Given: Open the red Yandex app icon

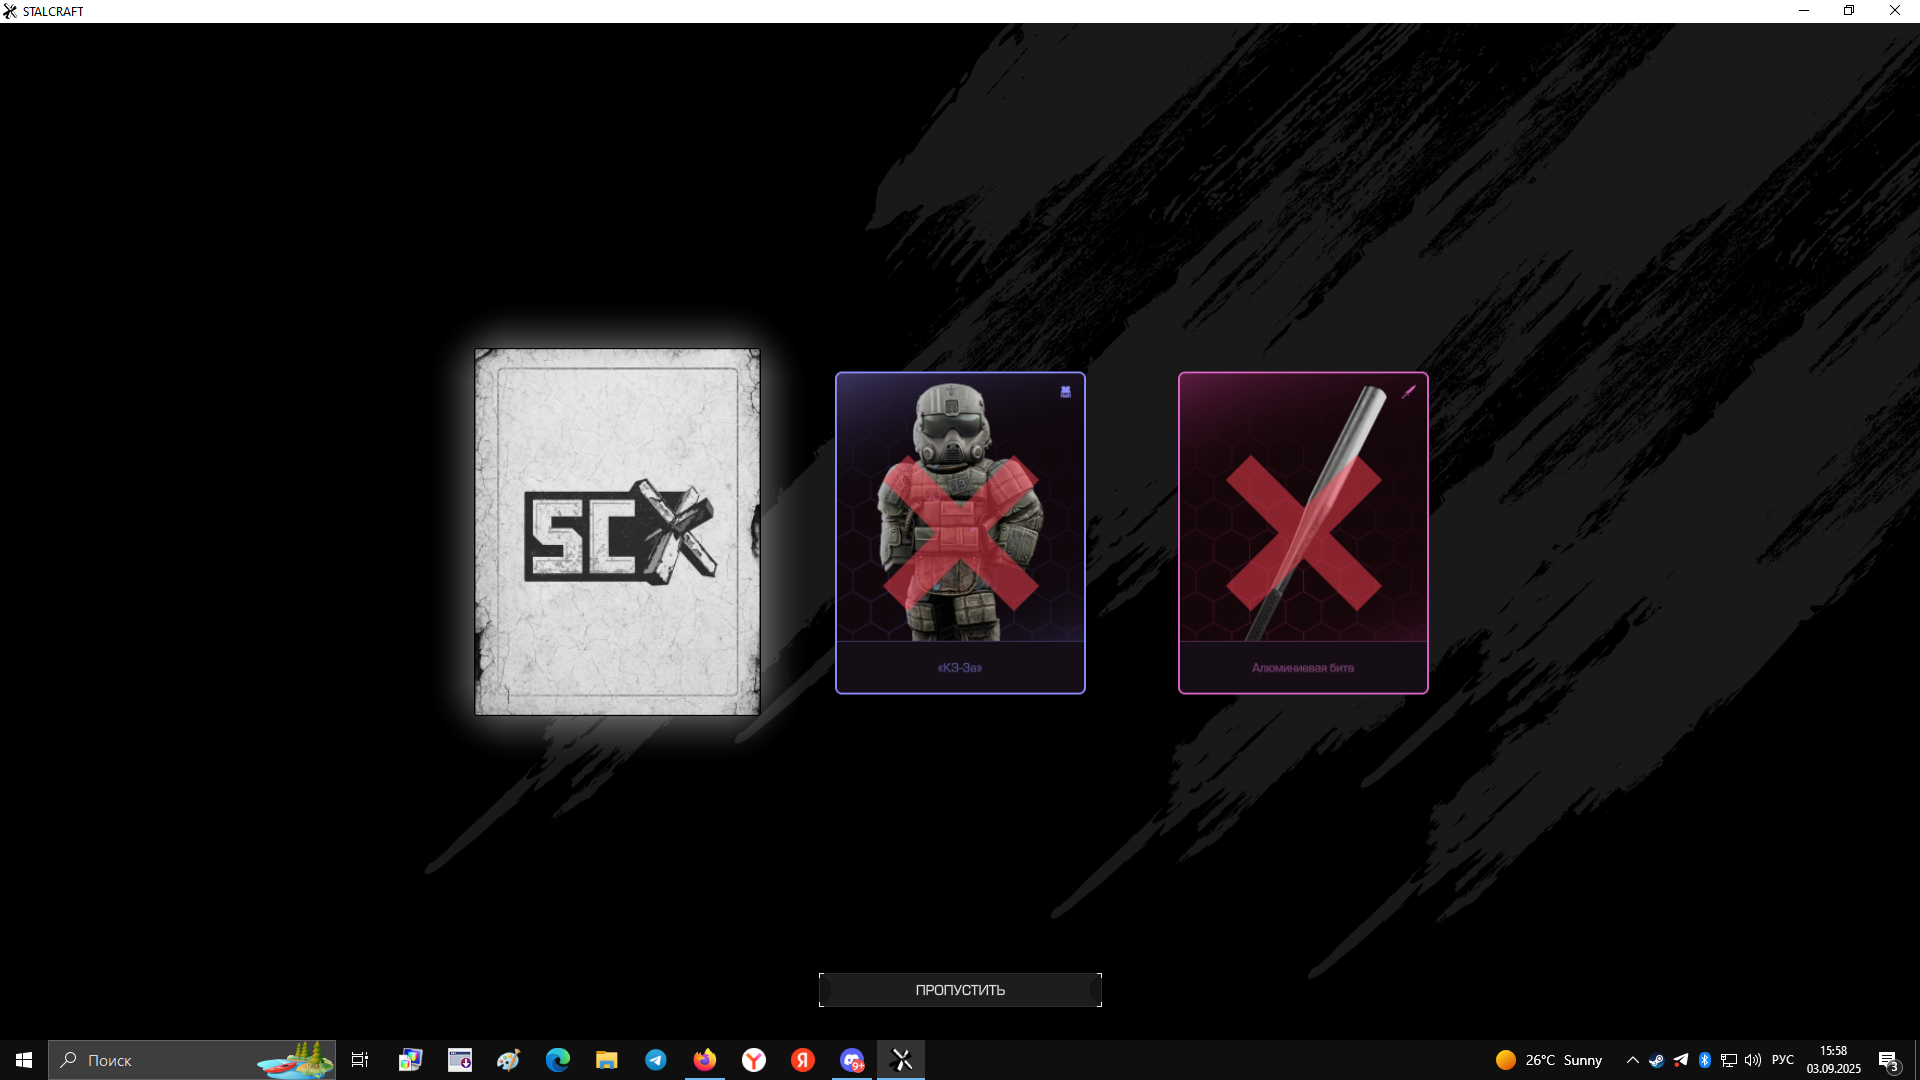Looking at the screenshot, I should point(803,1060).
